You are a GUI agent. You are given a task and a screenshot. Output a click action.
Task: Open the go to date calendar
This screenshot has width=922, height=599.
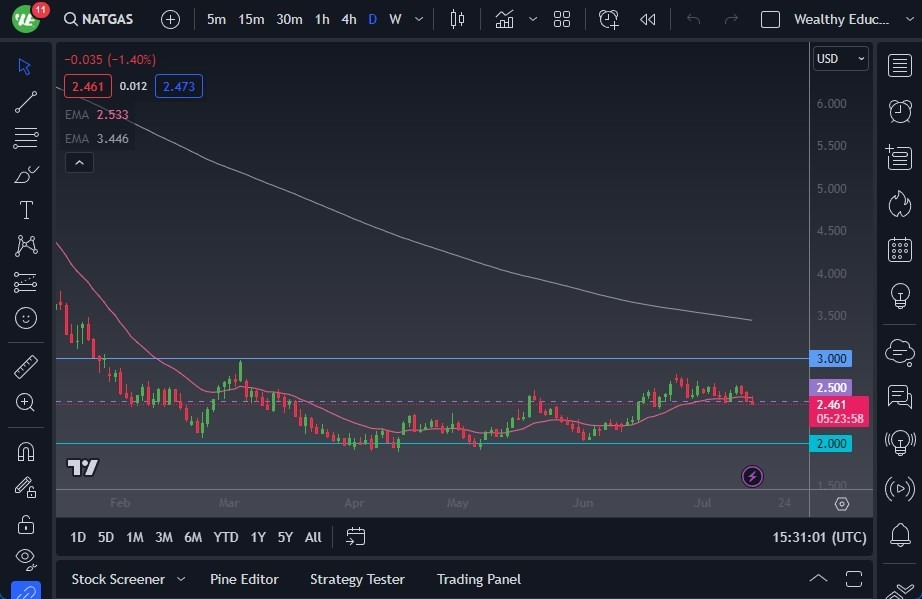[x=356, y=537]
